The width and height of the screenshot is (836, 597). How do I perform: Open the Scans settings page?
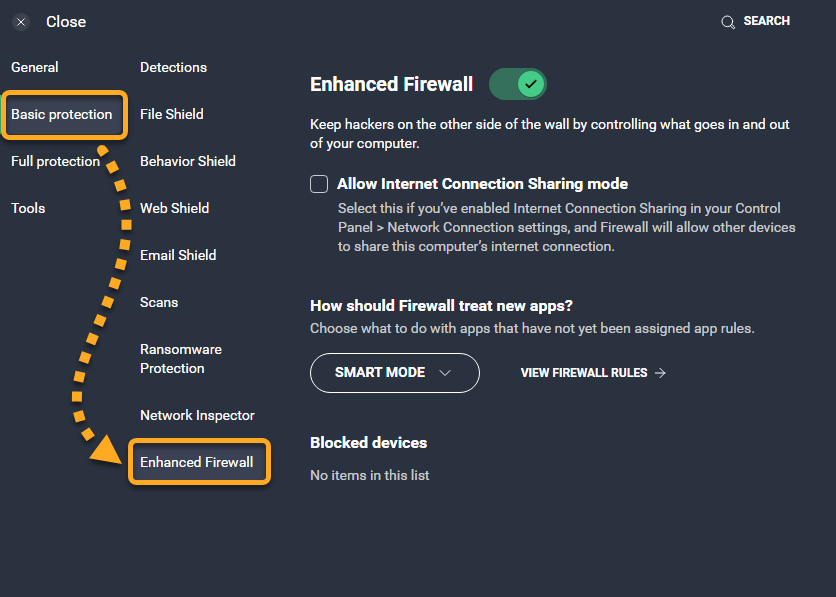point(159,302)
